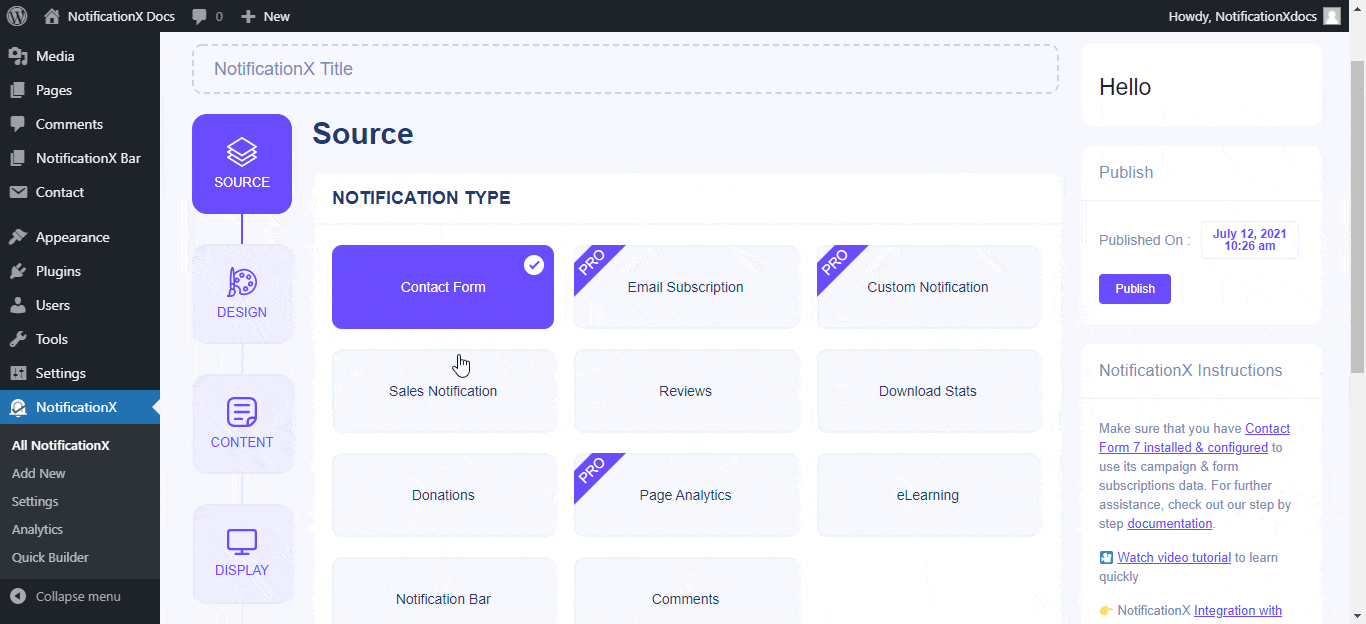Open Watch video tutorial link
1366x624 pixels.
1174,558
